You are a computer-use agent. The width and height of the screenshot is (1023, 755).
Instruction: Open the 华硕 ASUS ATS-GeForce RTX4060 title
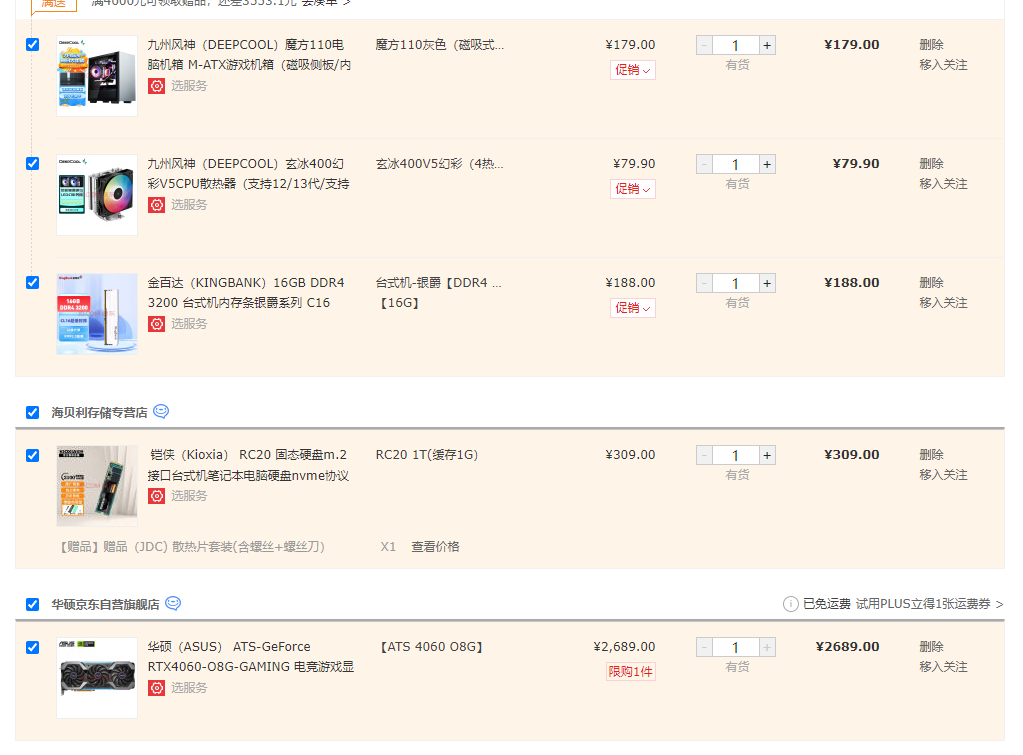pos(251,656)
